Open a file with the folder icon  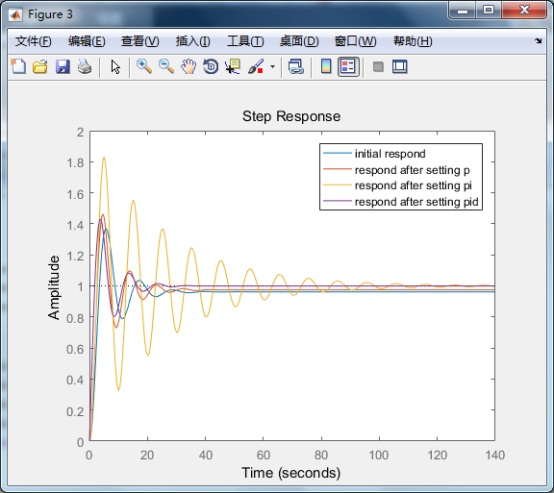point(40,66)
